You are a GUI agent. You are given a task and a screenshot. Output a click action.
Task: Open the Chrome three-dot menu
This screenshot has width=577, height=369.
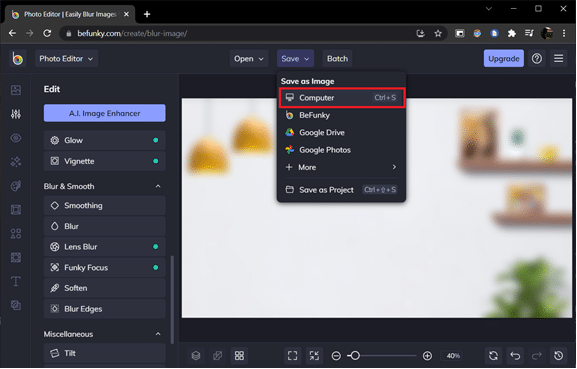tap(564, 33)
